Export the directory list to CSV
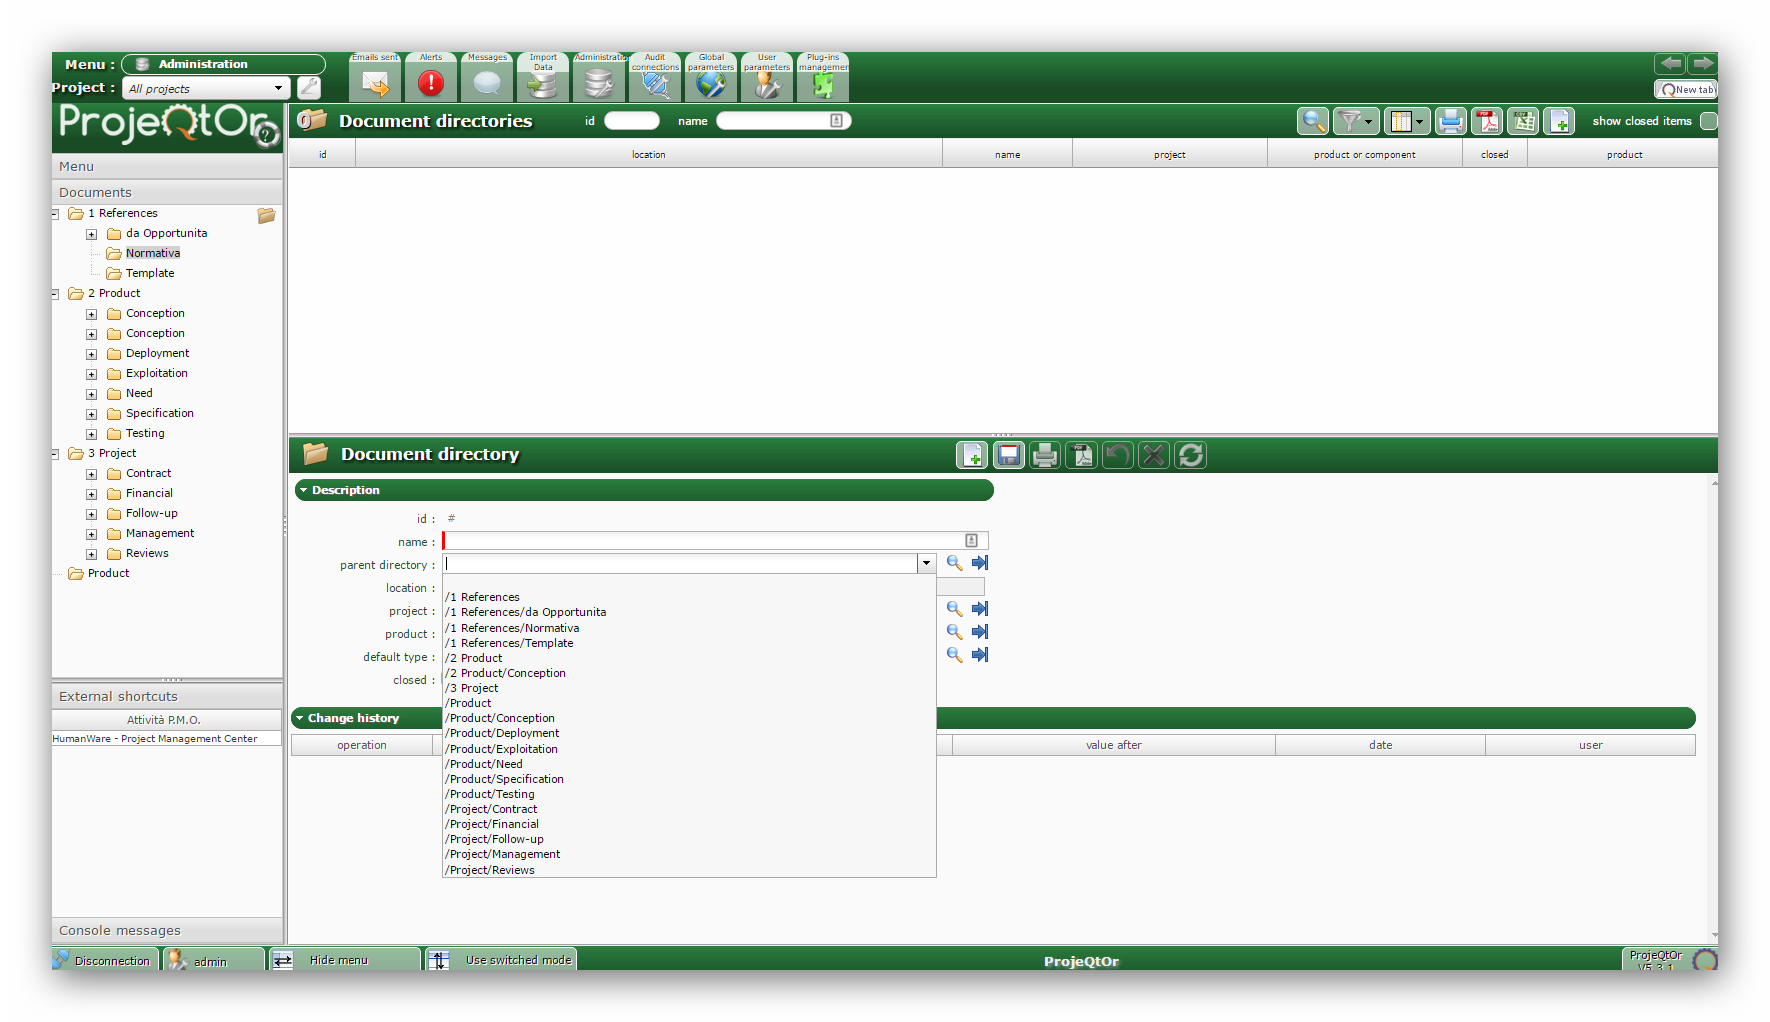Image resolution: width=1770 pixels, height=1022 pixels. (1523, 122)
